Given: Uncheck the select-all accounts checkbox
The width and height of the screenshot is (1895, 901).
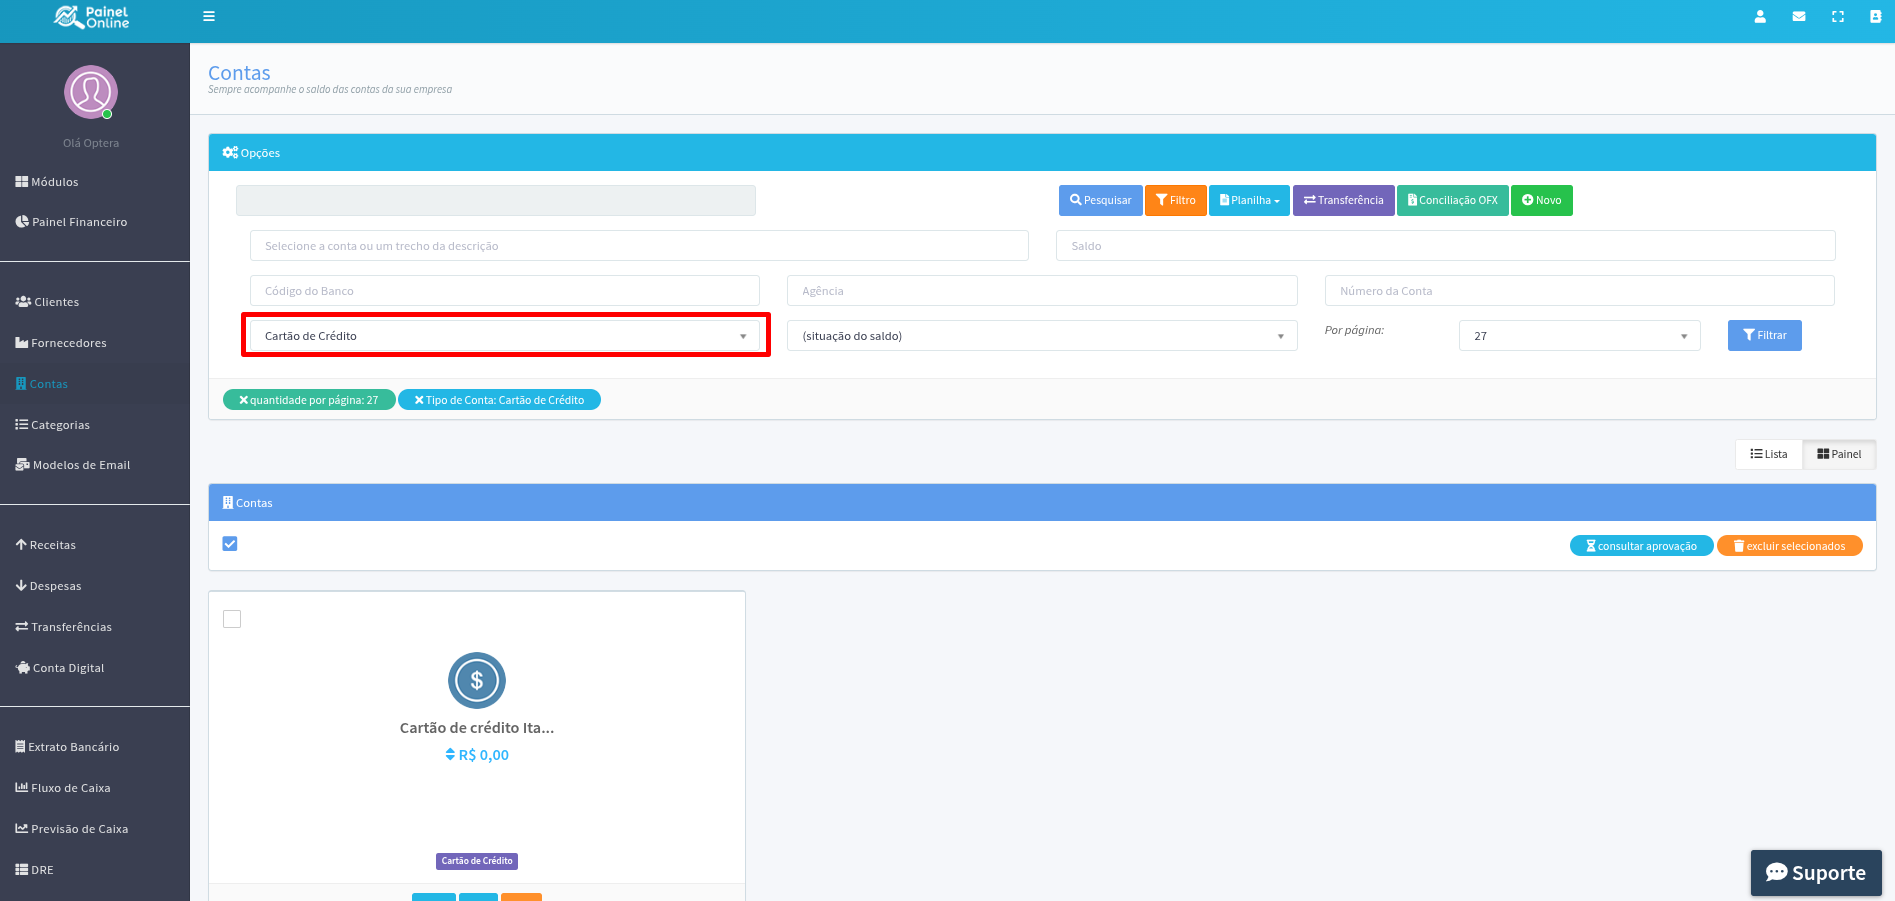Looking at the screenshot, I should [230, 544].
